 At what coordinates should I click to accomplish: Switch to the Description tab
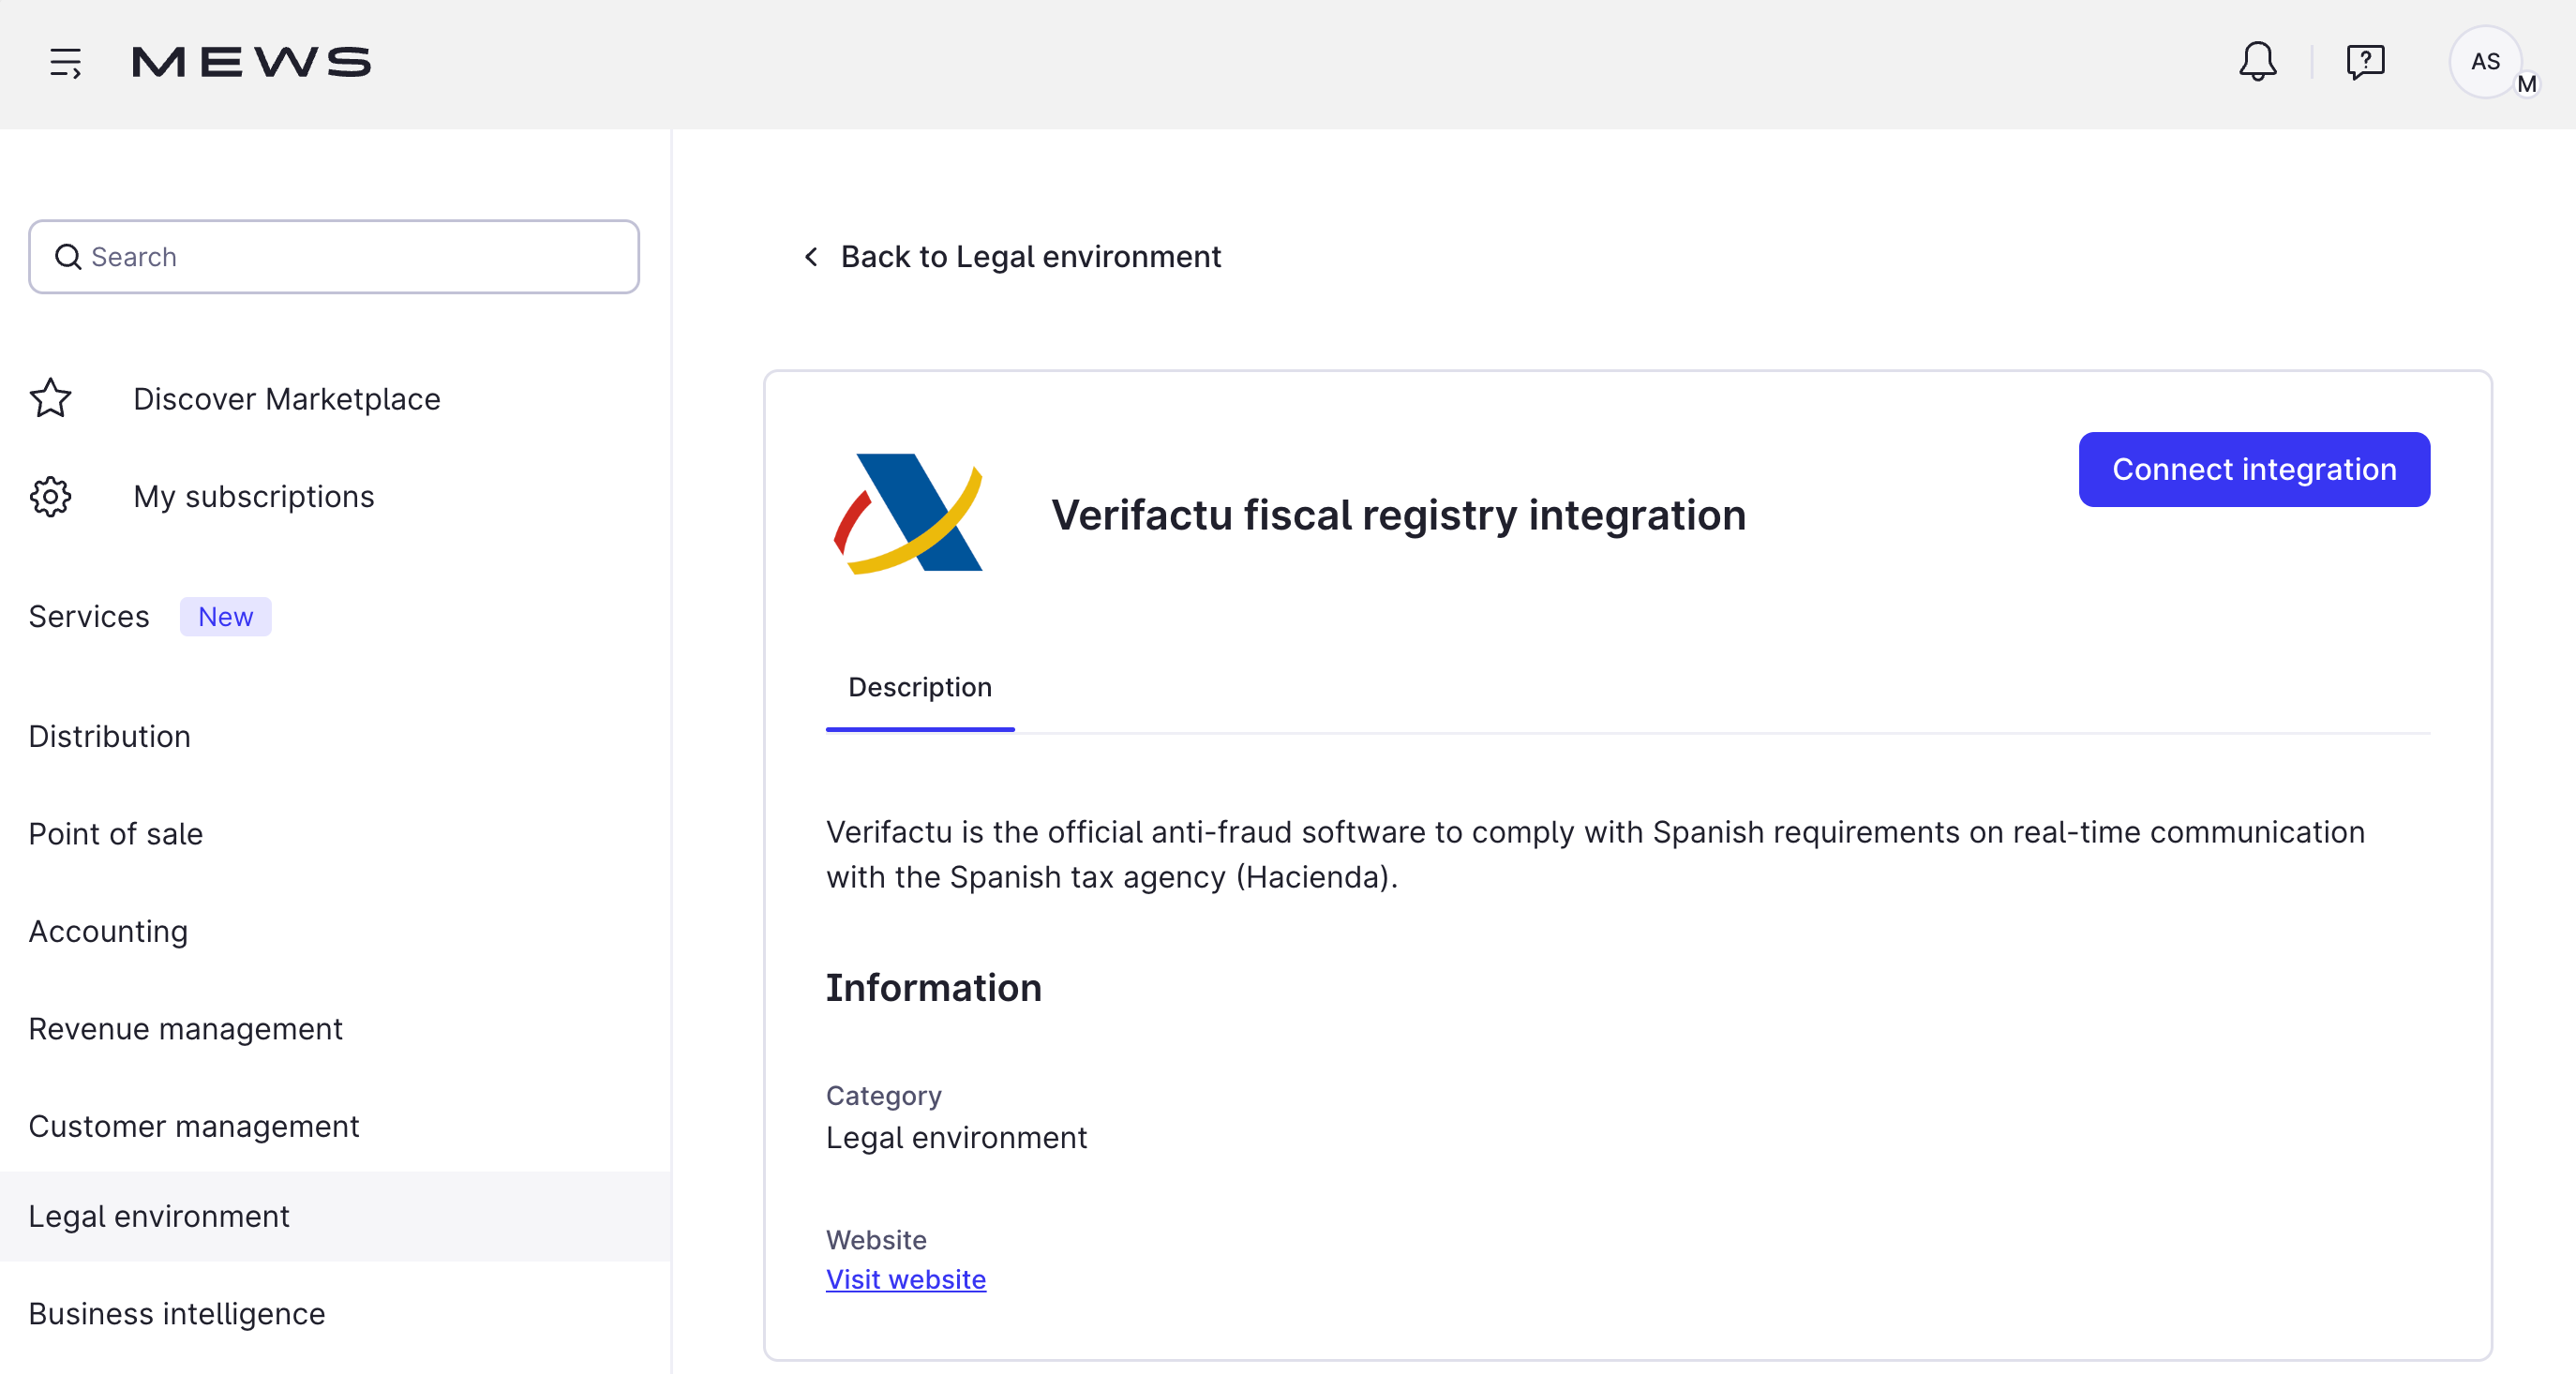pyautogui.click(x=920, y=687)
